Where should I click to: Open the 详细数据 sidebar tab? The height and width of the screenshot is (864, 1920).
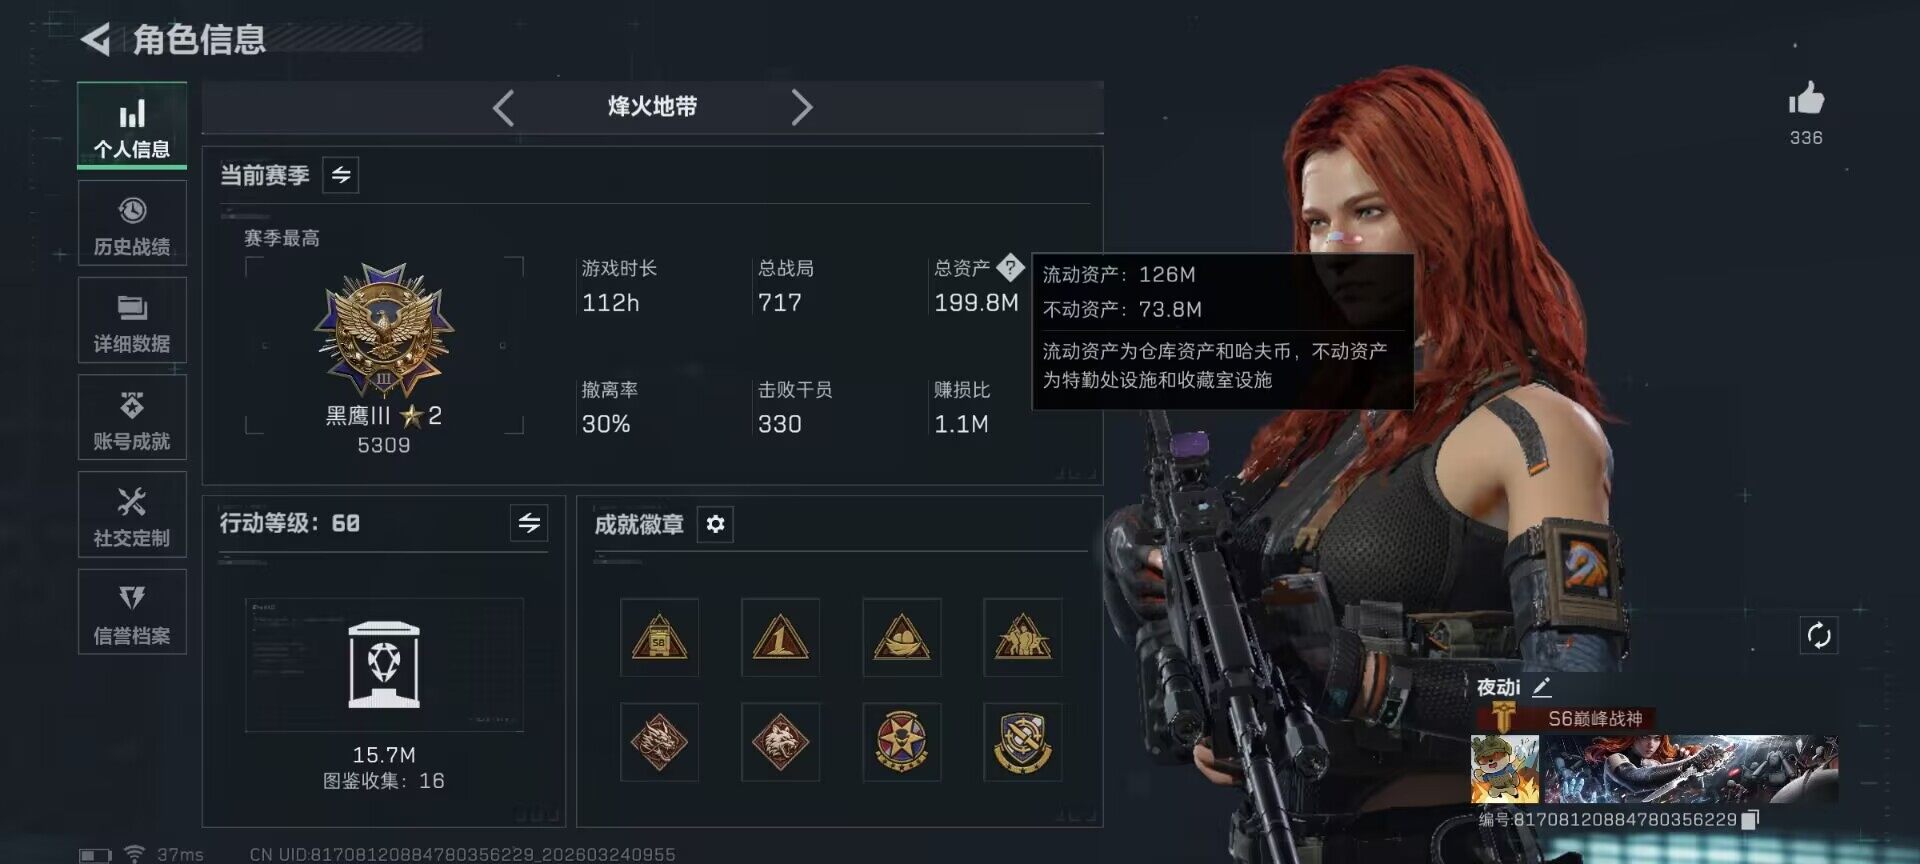(132, 321)
